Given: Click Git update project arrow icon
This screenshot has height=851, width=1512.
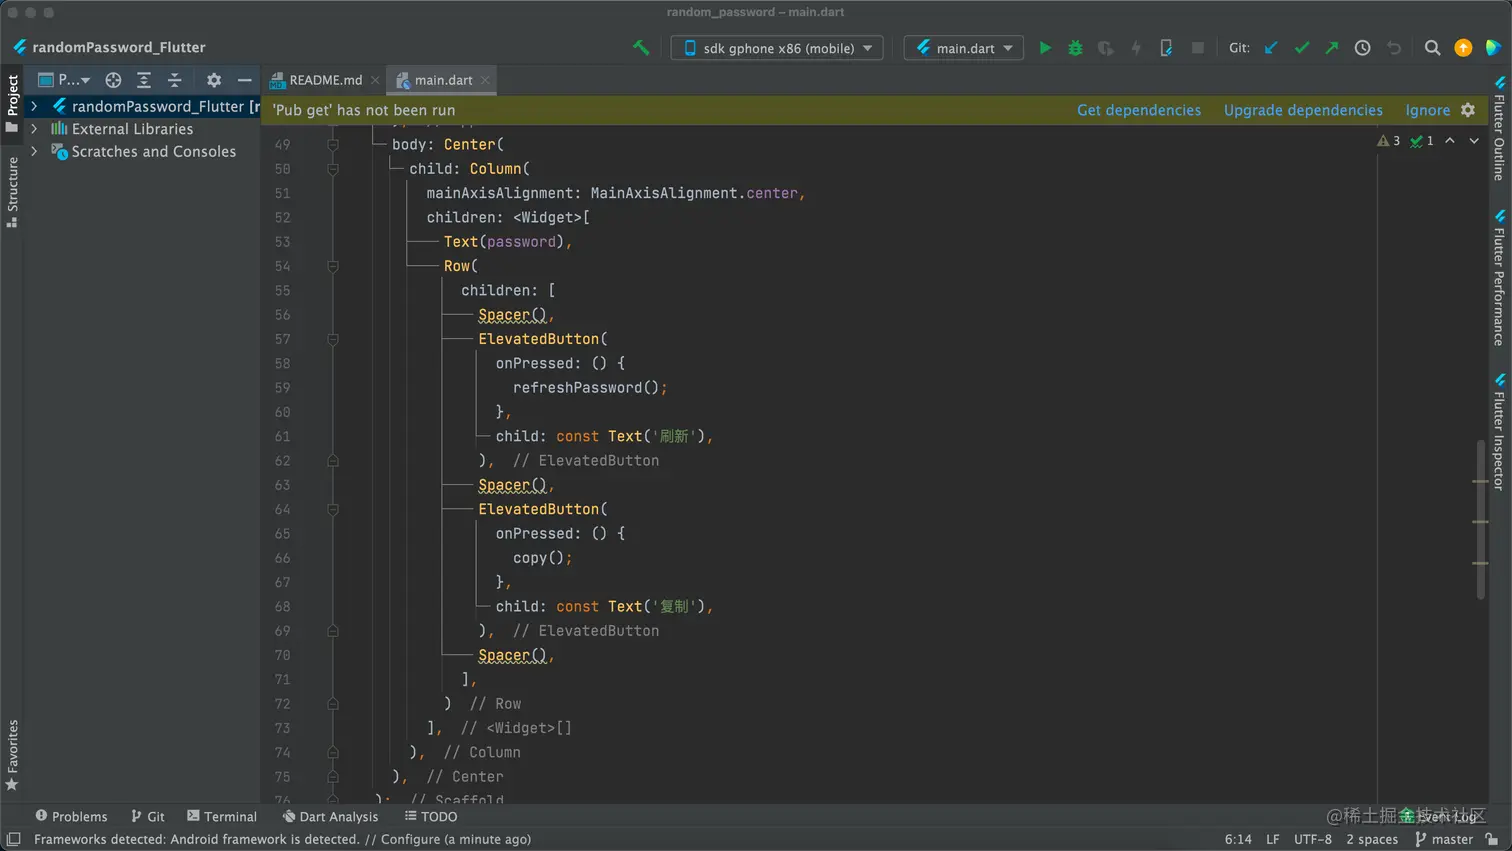Looking at the screenshot, I should coord(1271,48).
